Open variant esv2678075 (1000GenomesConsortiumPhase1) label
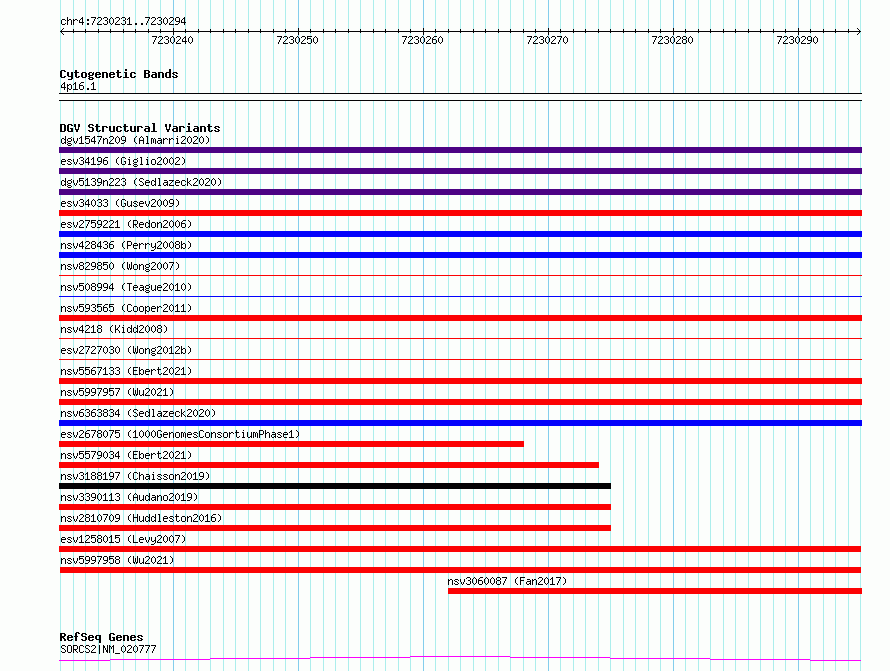This screenshot has width=890, height=671. click(180, 434)
